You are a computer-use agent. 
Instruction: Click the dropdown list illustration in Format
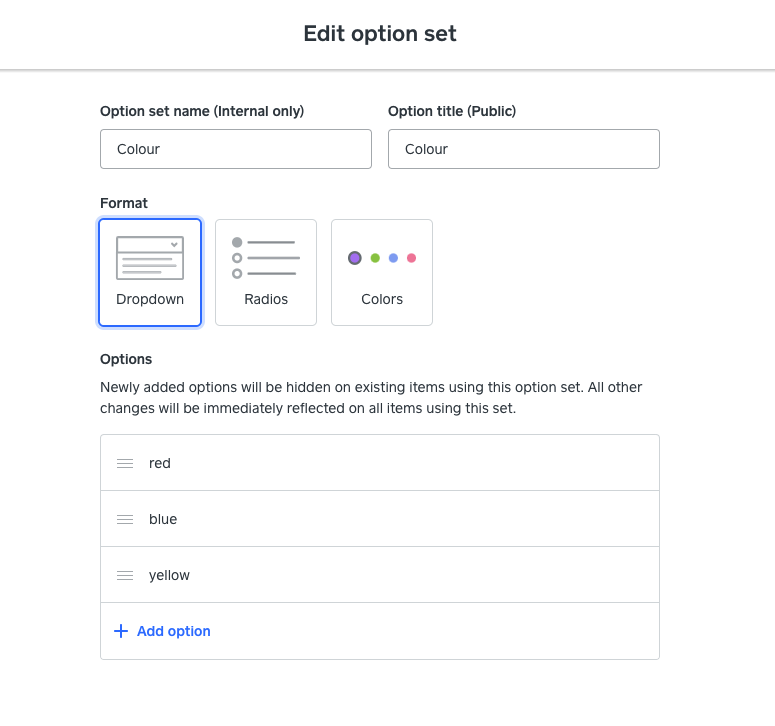tap(150, 257)
